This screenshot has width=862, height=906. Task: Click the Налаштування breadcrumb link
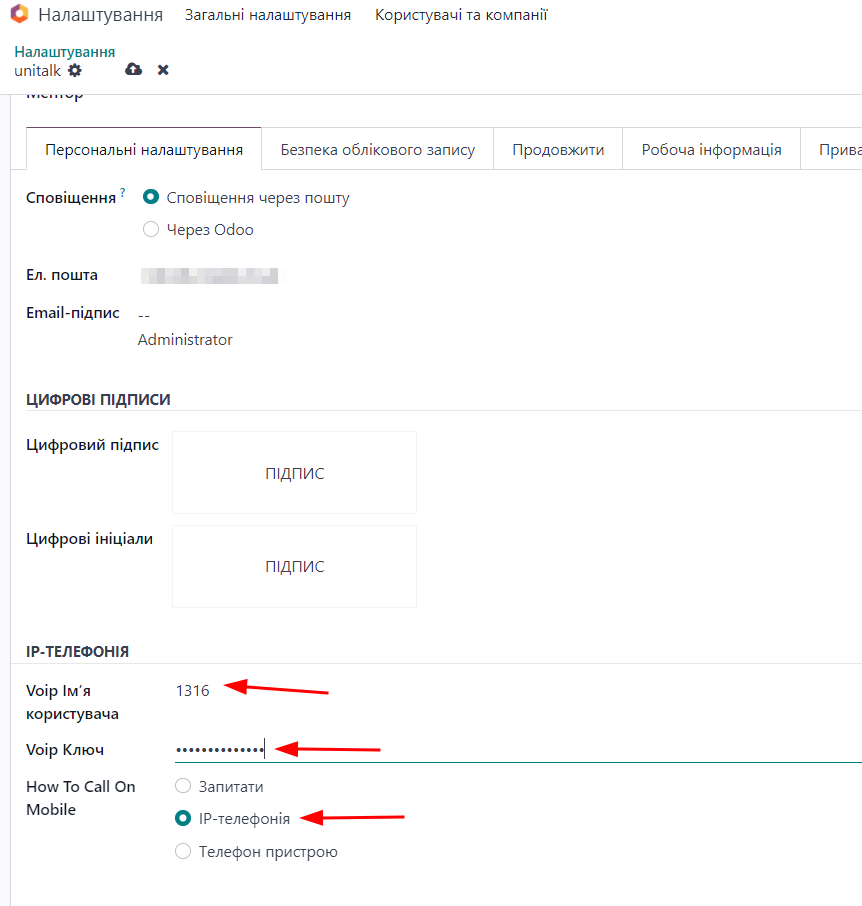click(64, 52)
